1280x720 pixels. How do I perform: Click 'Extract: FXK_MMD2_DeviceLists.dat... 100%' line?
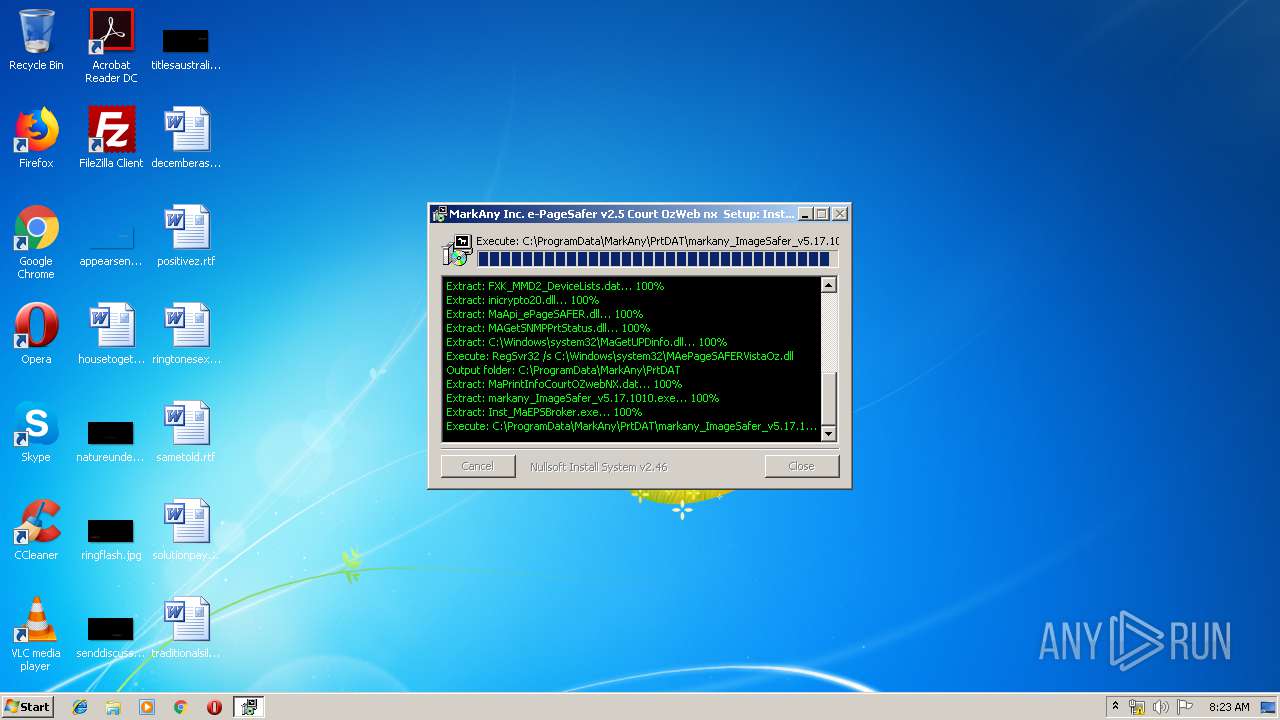(x=555, y=286)
